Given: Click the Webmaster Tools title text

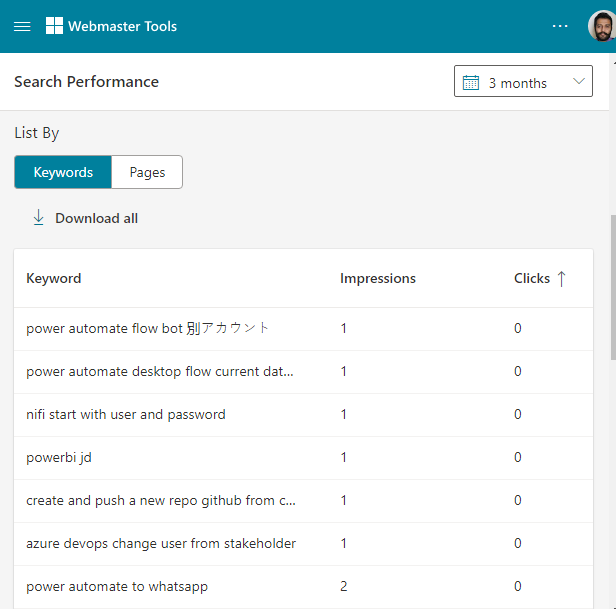Looking at the screenshot, I should (x=123, y=26).
